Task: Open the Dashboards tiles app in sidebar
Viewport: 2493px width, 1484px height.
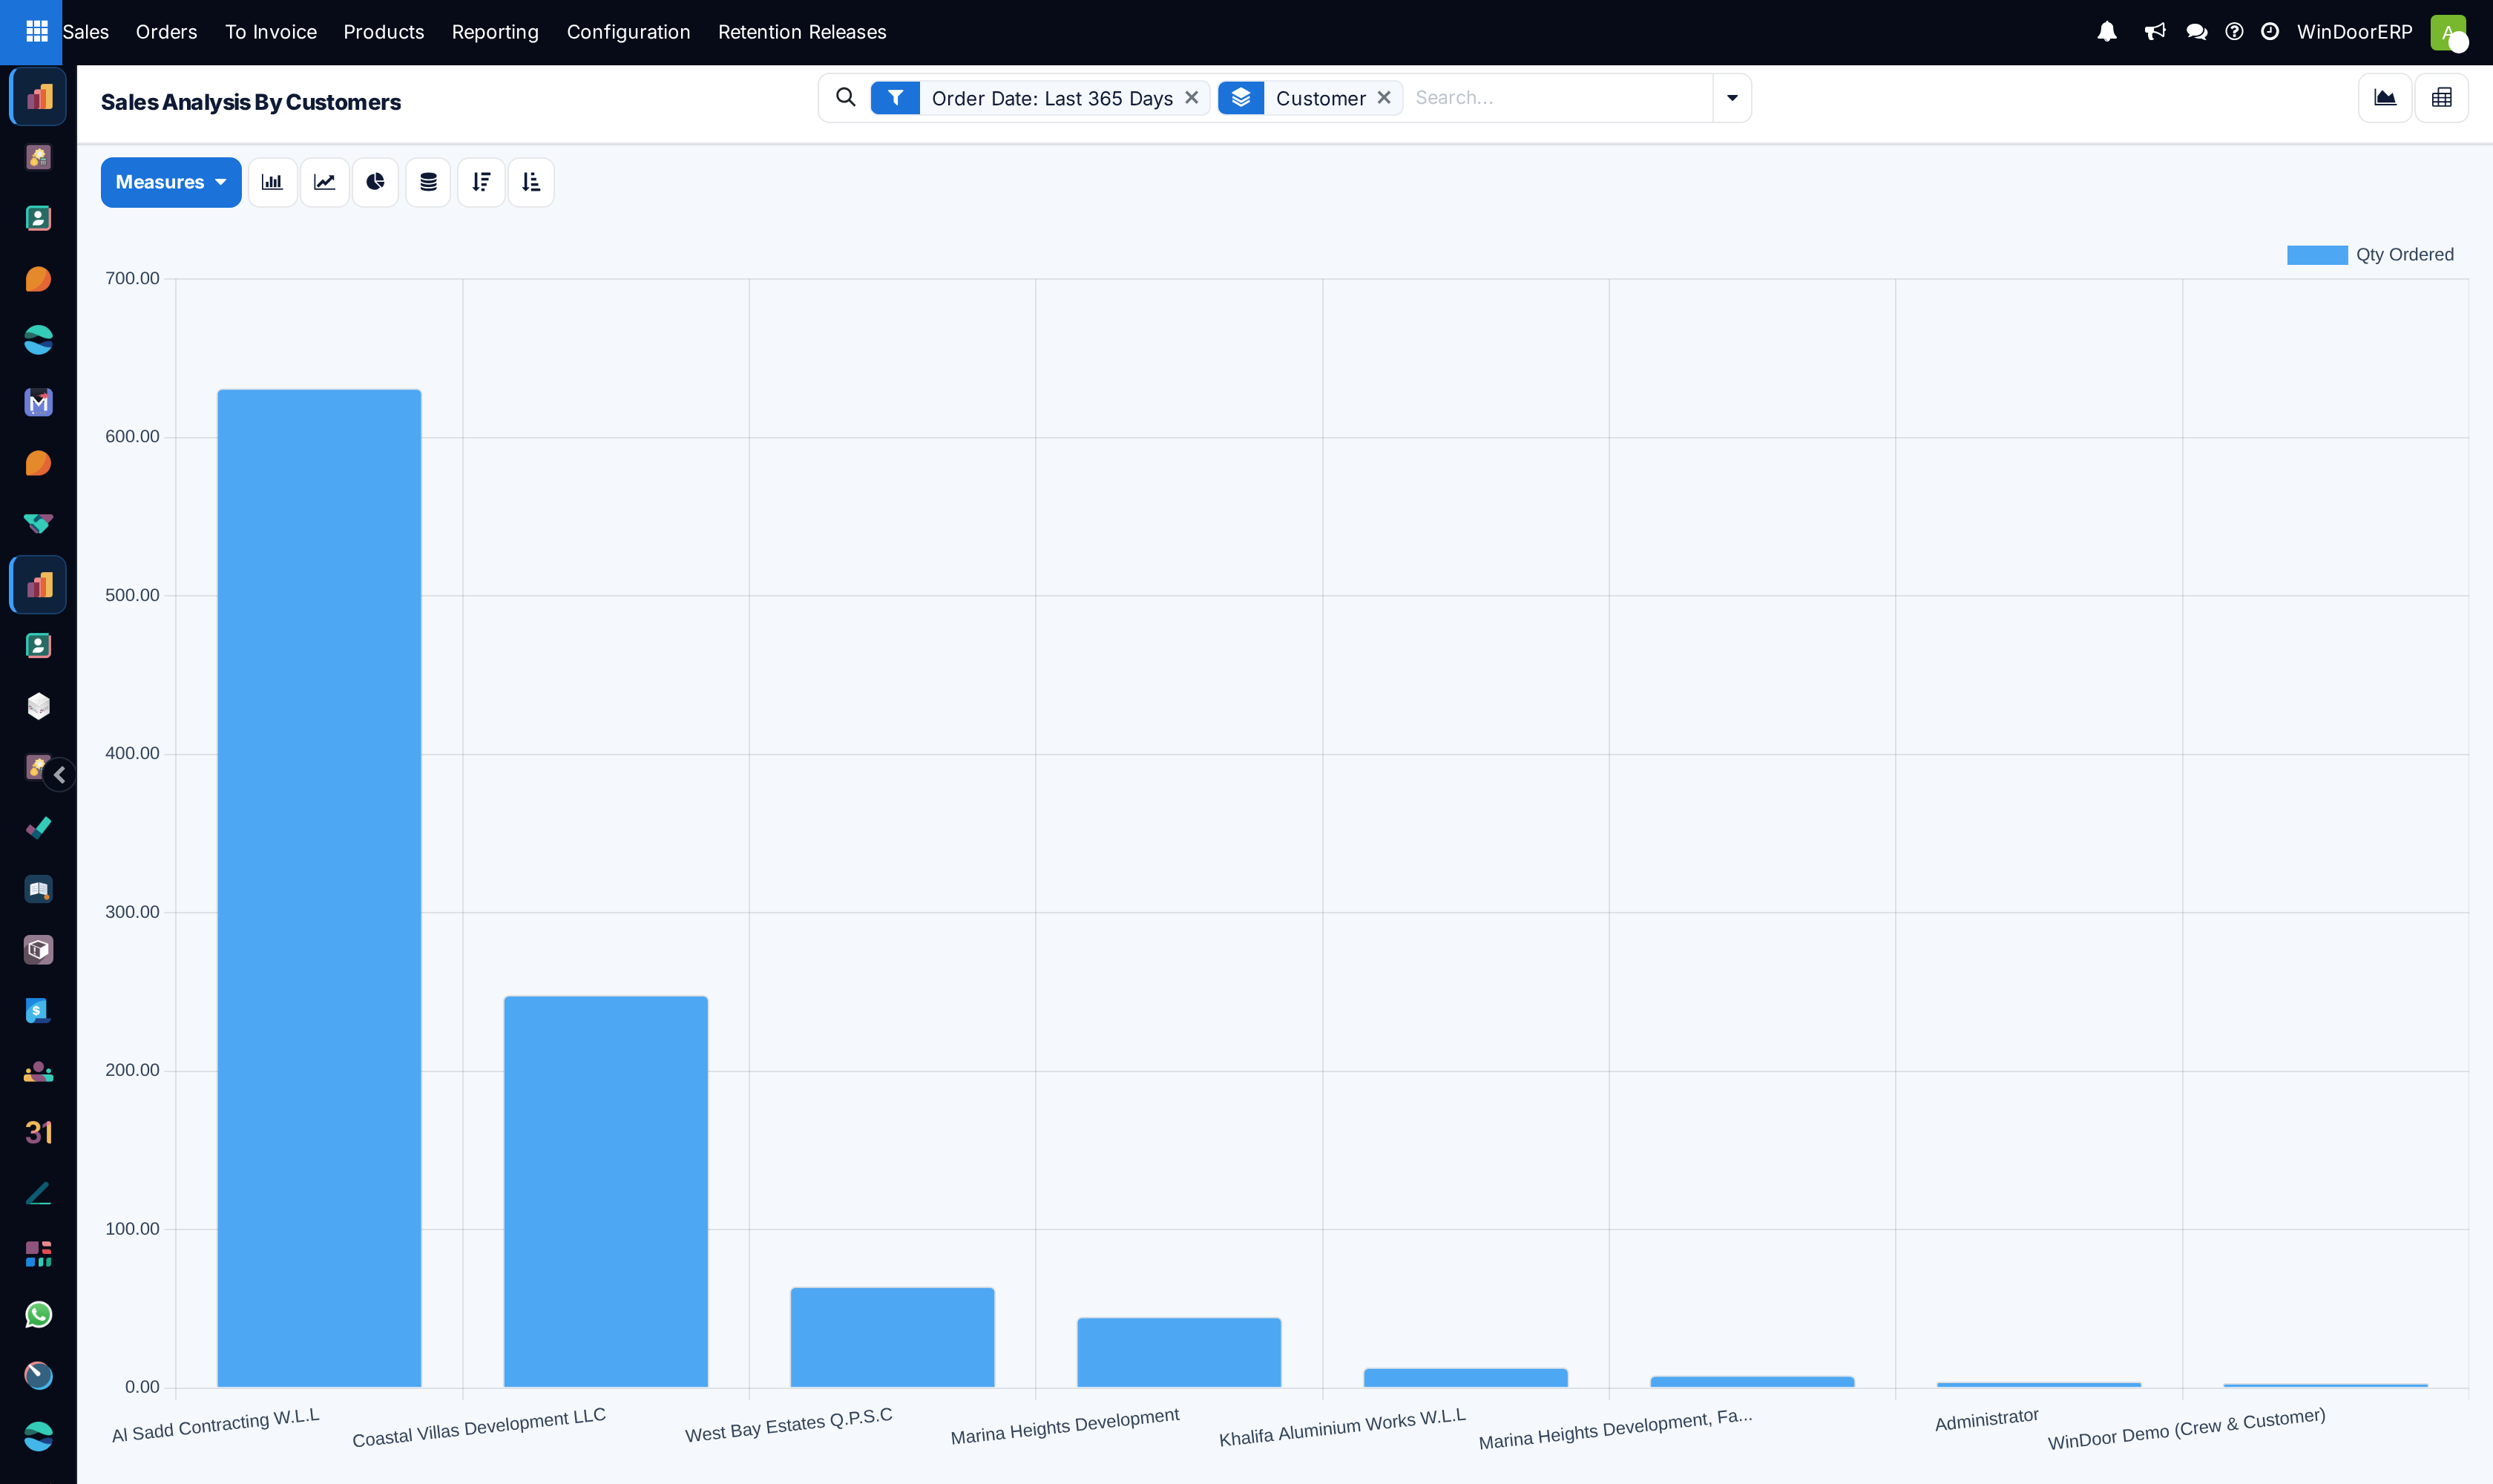Action: pos(38,1254)
